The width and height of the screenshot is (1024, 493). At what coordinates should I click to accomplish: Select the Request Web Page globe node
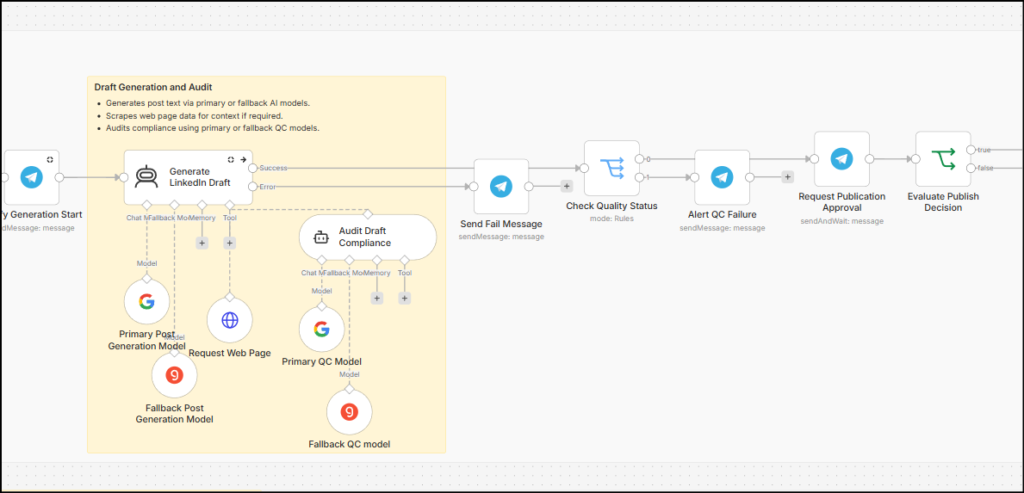tap(230, 320)
